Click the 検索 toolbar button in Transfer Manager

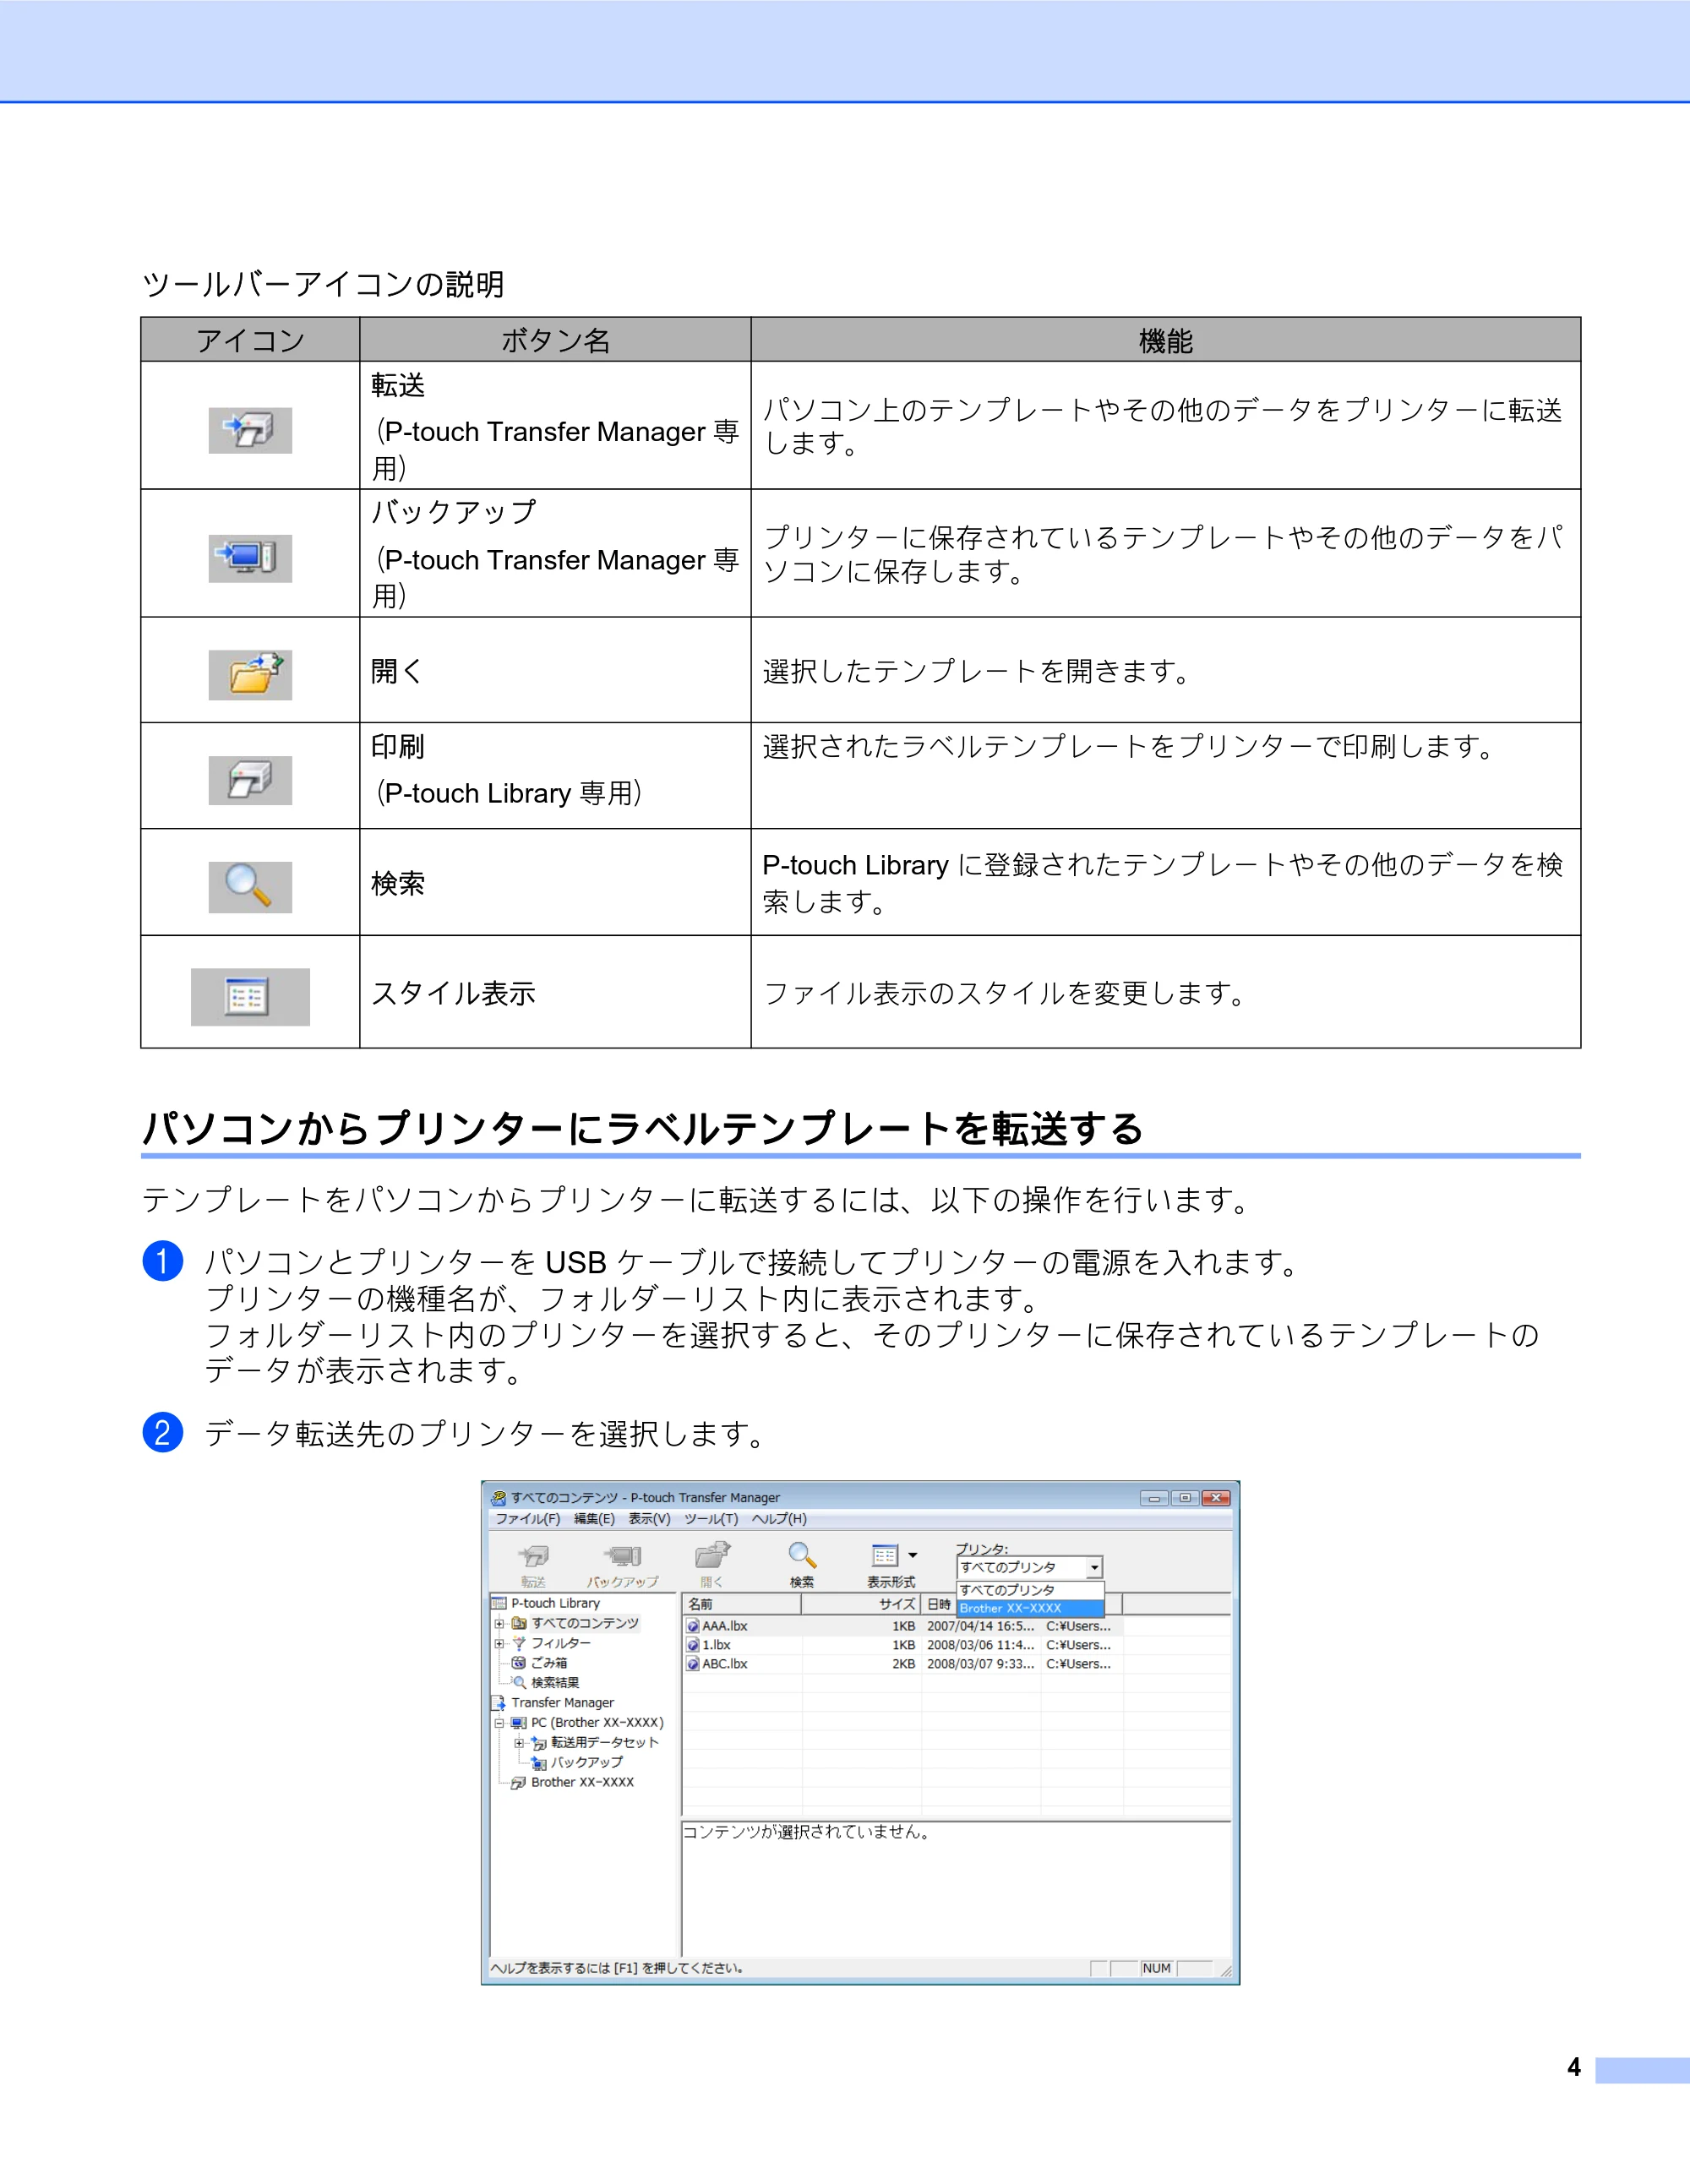pyautogui.click(x=802, y=1565)
